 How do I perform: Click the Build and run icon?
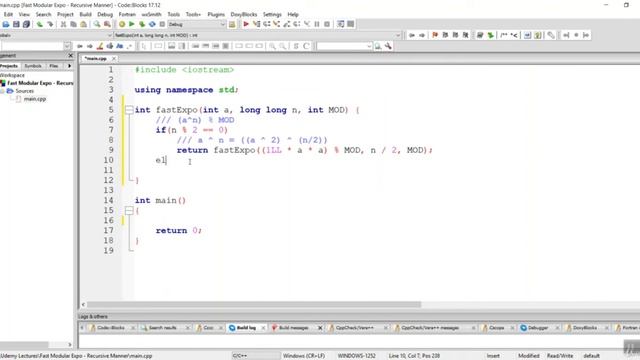[x=142, y=24]
